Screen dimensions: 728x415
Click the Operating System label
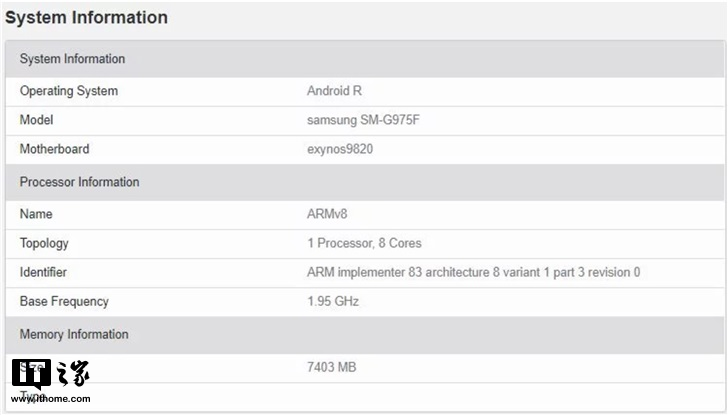pyautogui.click(x=68, y=91)
